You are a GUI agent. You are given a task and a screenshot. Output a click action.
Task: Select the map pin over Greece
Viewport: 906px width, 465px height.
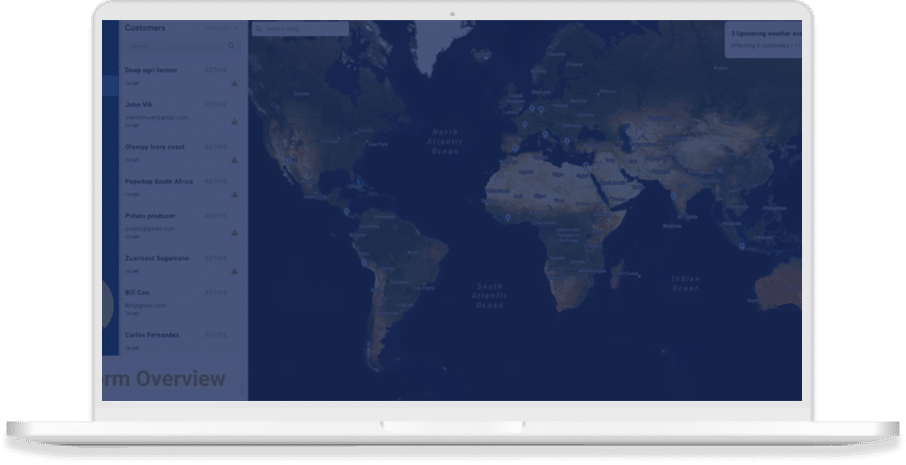point(567,142)
